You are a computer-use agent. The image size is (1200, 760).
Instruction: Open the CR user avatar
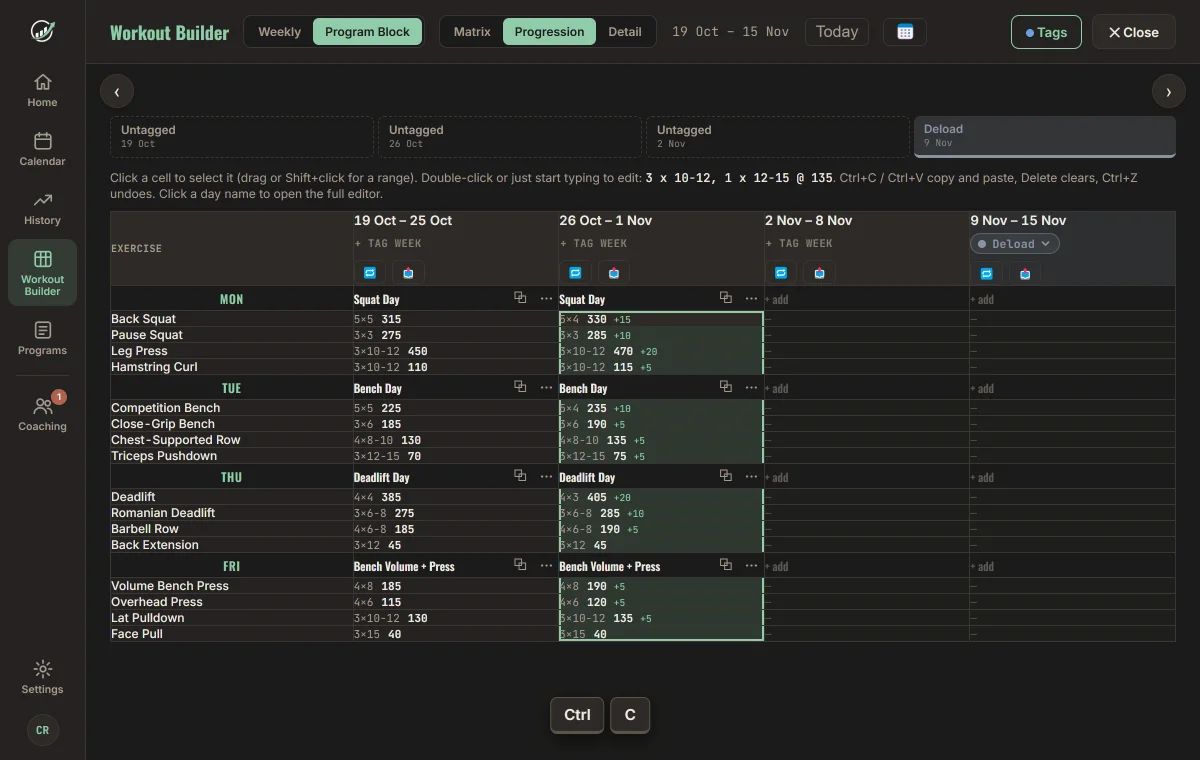[x=42, y=730]
